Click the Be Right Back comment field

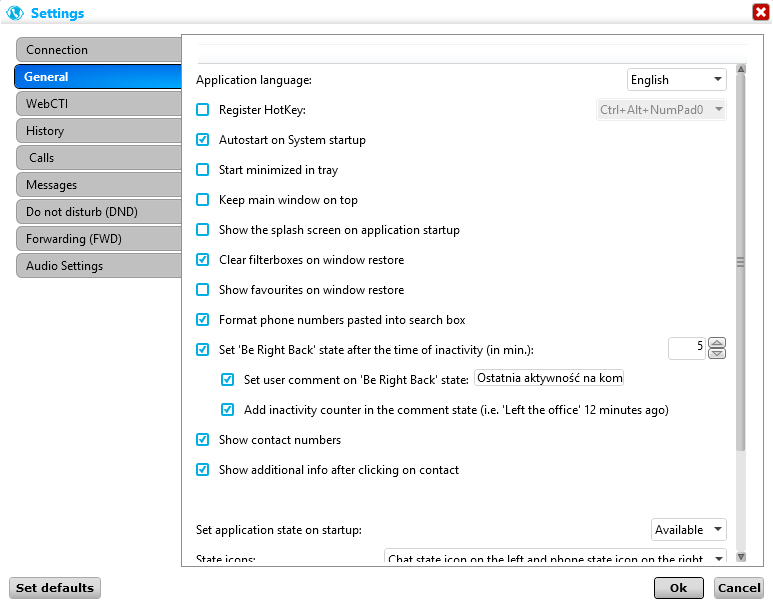point(549,379)
